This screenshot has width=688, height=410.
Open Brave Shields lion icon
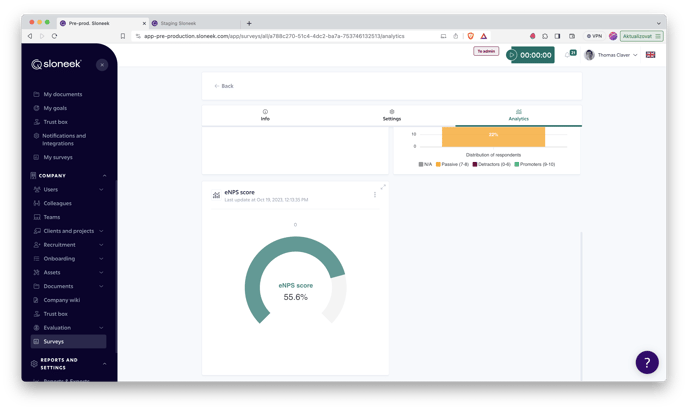(470, 36)
